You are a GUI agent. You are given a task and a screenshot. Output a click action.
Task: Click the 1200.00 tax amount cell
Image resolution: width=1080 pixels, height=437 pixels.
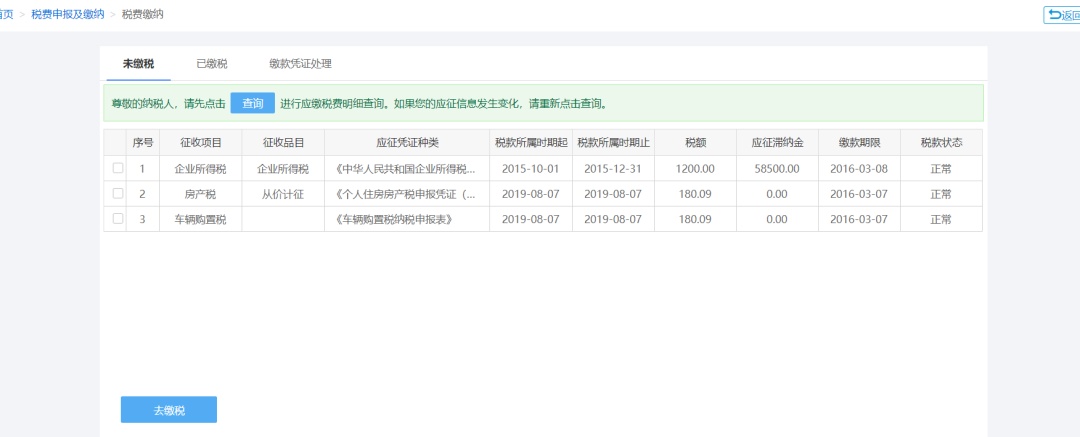695,168
